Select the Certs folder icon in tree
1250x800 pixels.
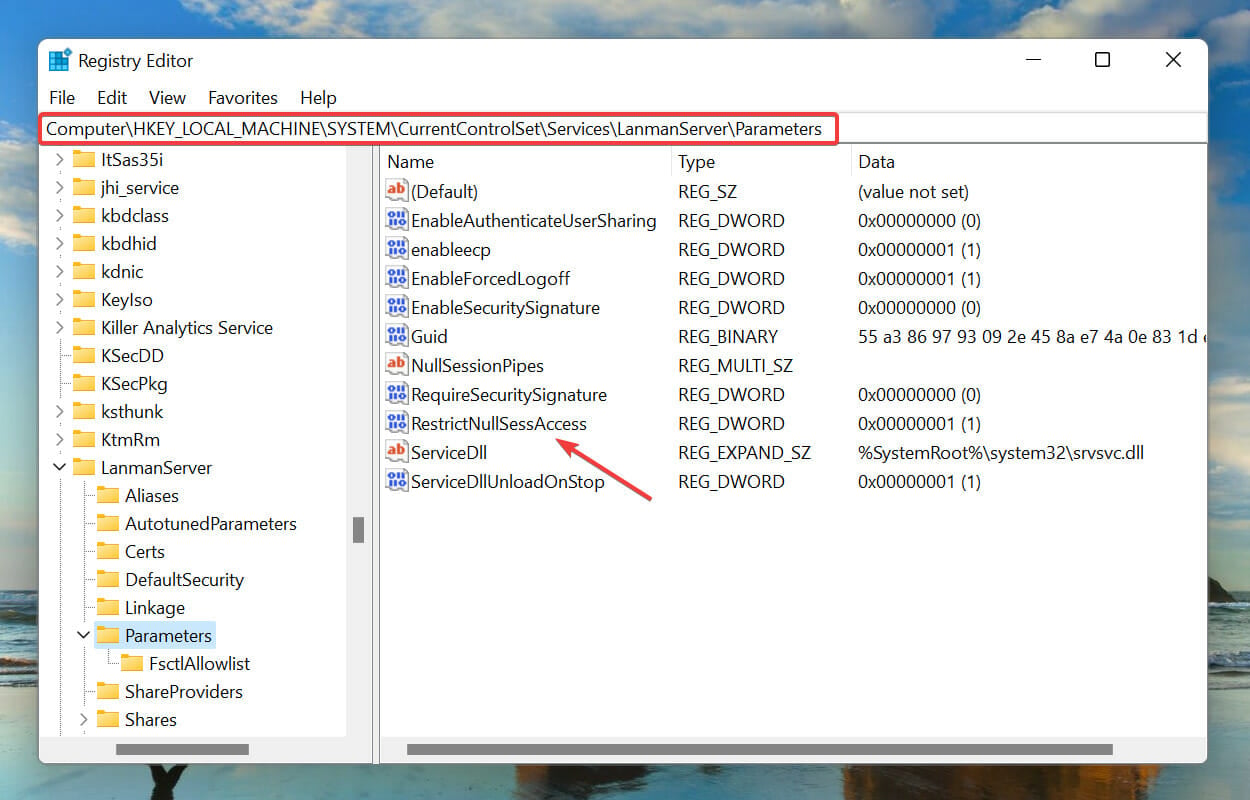[x=108, y=551]
